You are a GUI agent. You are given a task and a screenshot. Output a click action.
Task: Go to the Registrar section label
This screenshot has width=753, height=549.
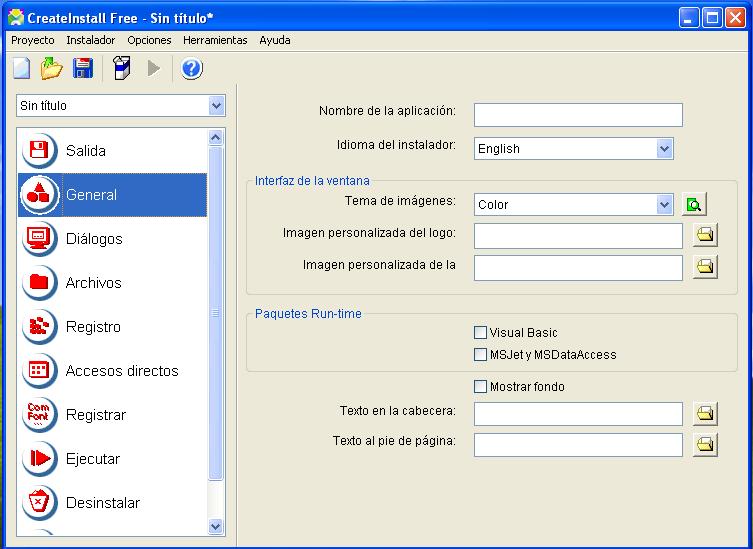click(96, 415)
